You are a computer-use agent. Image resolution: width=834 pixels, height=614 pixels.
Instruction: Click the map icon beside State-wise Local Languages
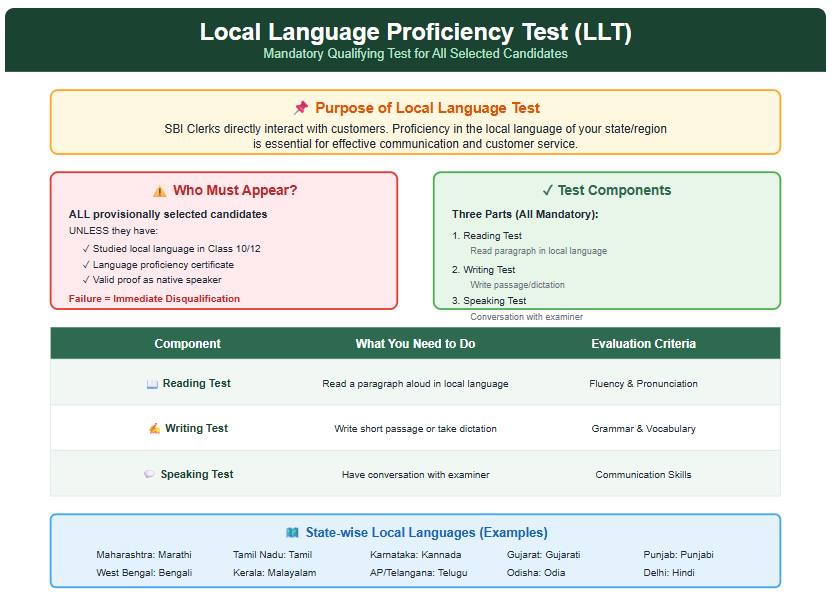point(292,533)
